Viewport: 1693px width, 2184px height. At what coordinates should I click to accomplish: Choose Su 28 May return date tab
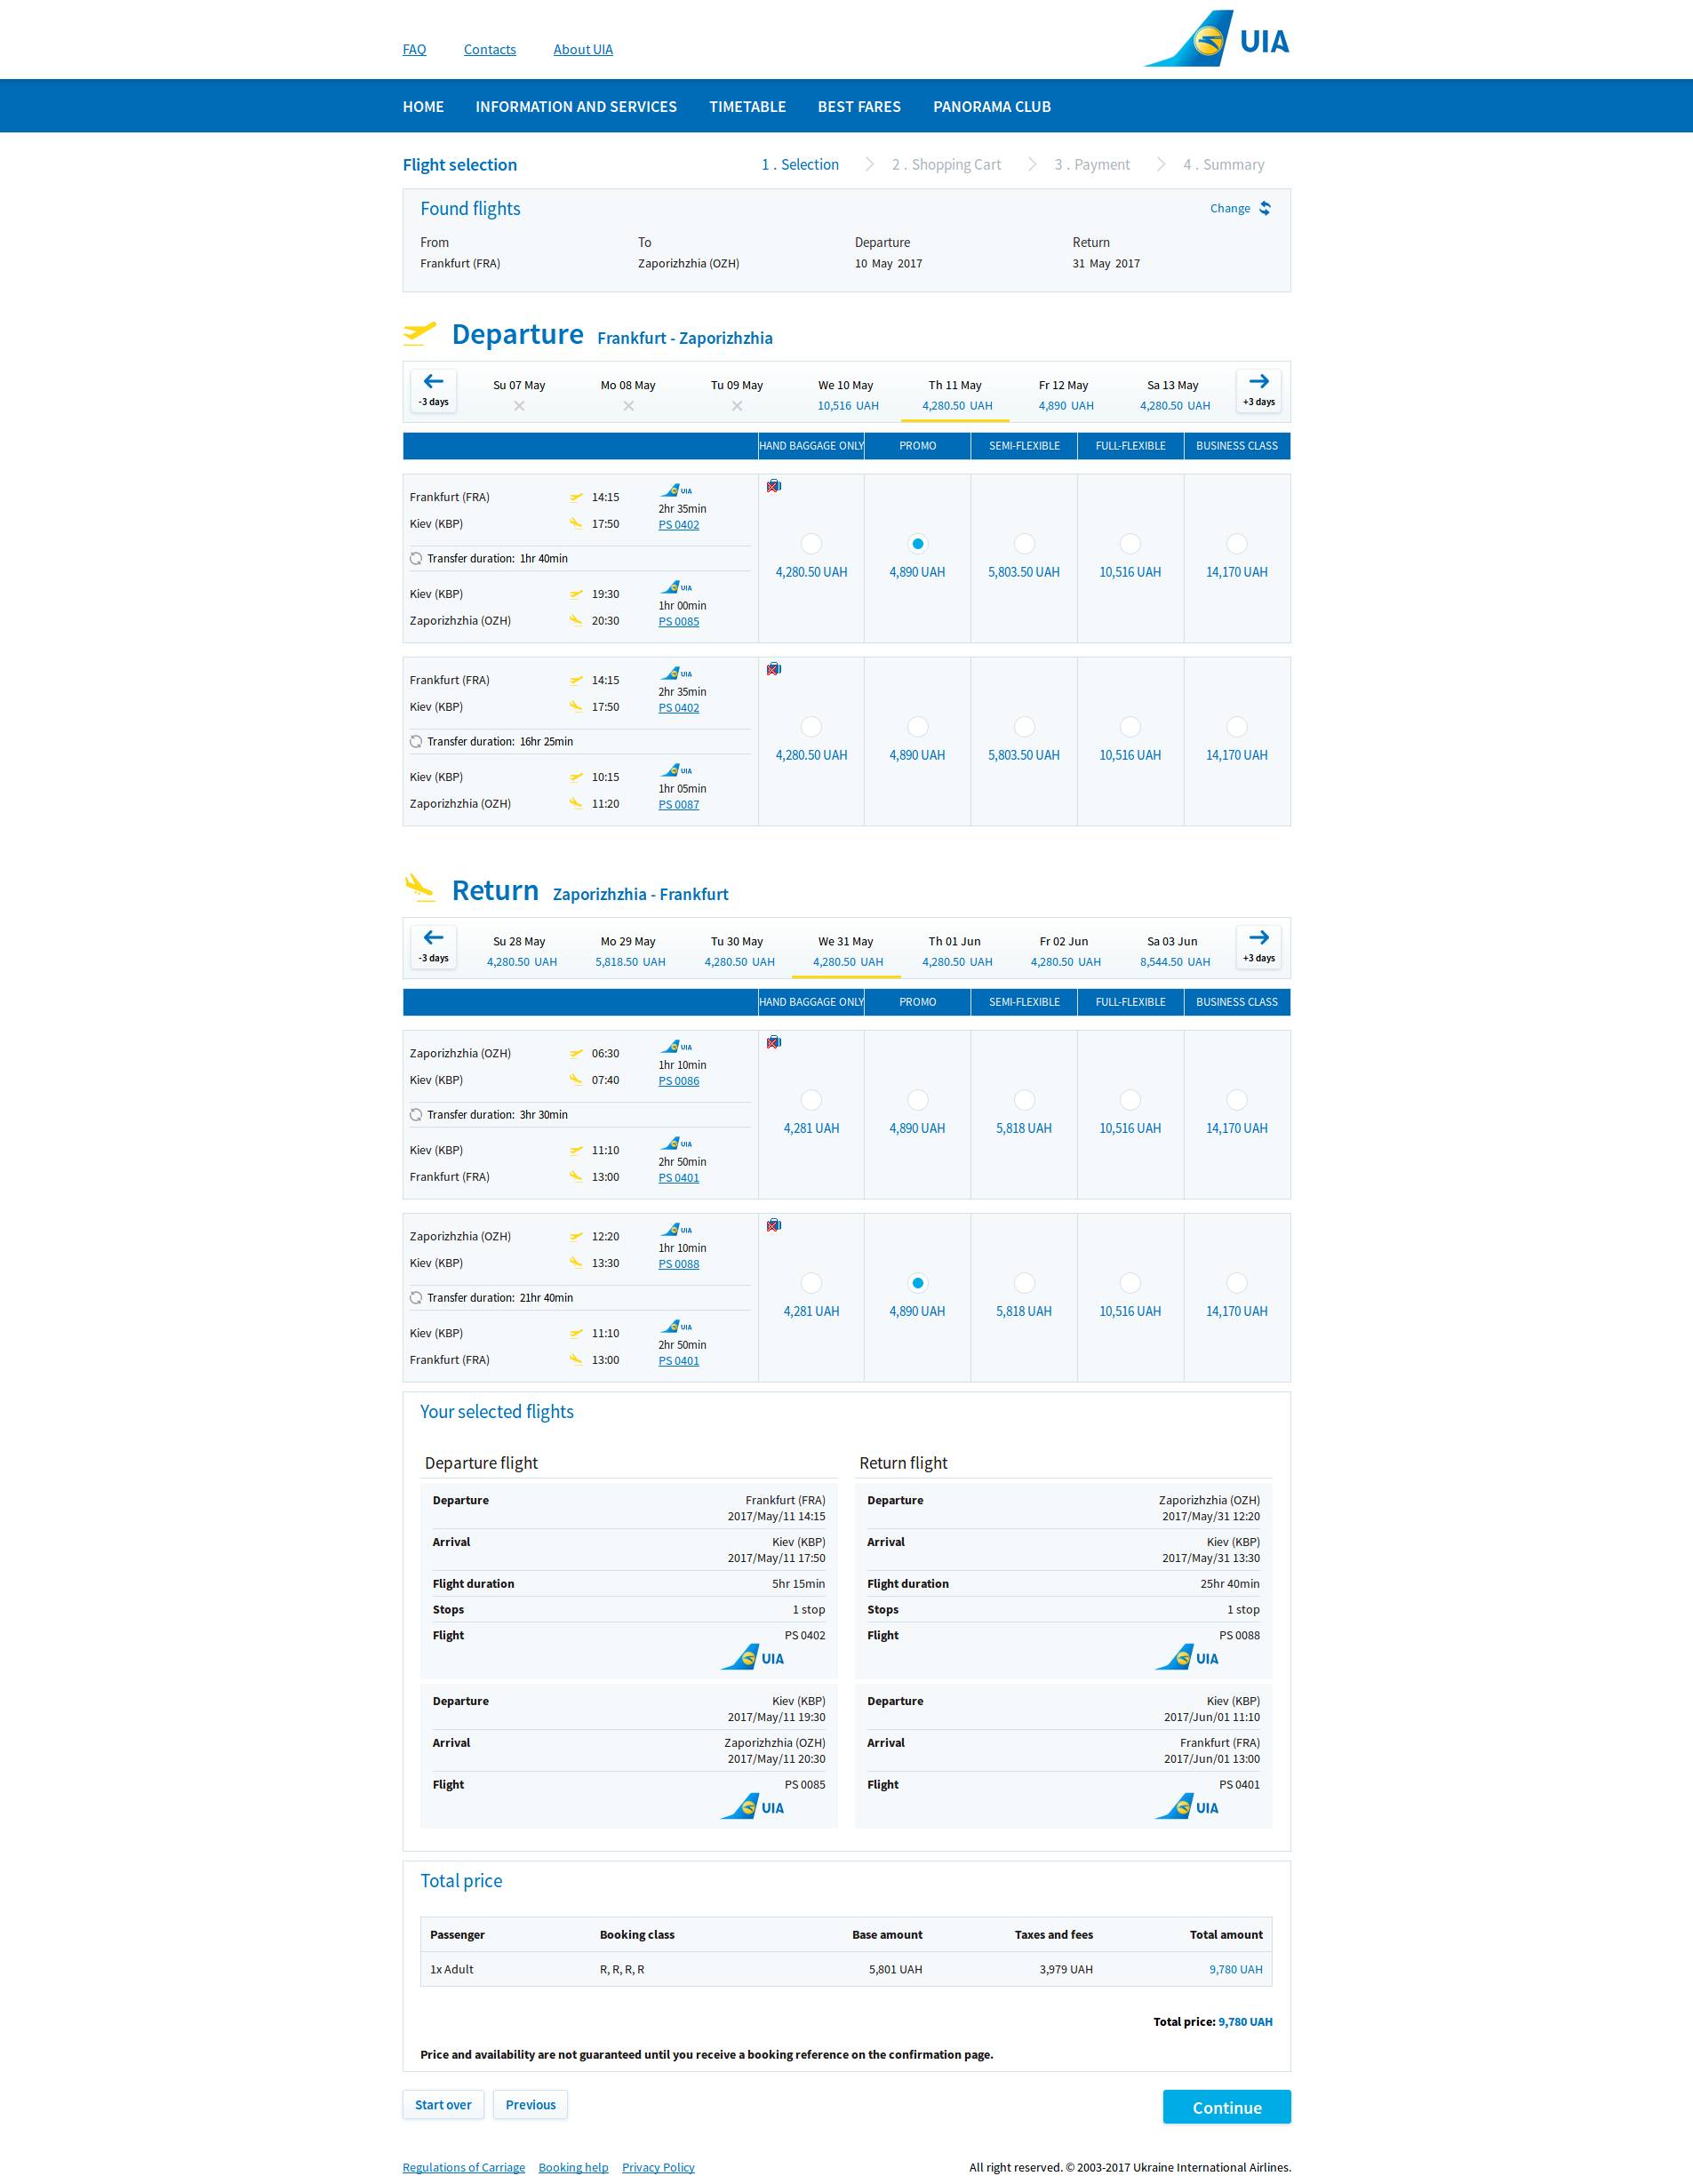coord(520,951)
